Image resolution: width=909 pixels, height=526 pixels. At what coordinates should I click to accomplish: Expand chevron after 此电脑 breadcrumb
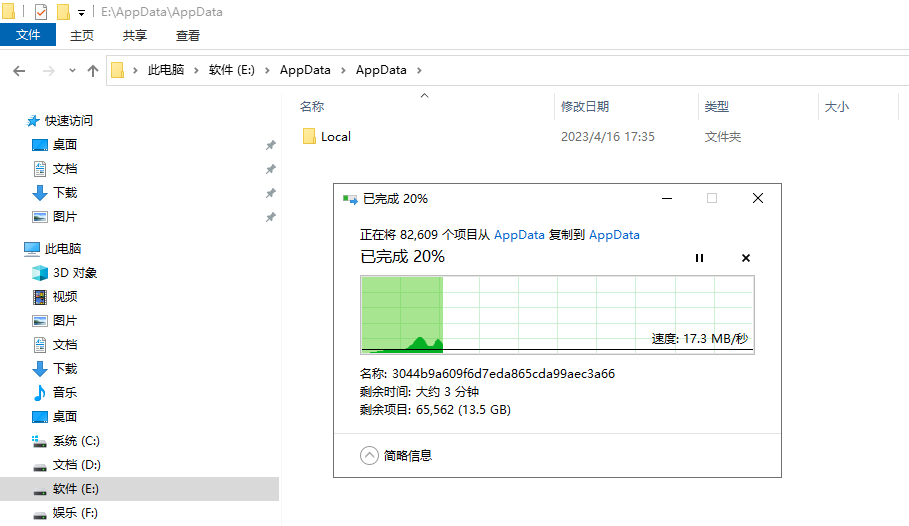coord(196,70)
